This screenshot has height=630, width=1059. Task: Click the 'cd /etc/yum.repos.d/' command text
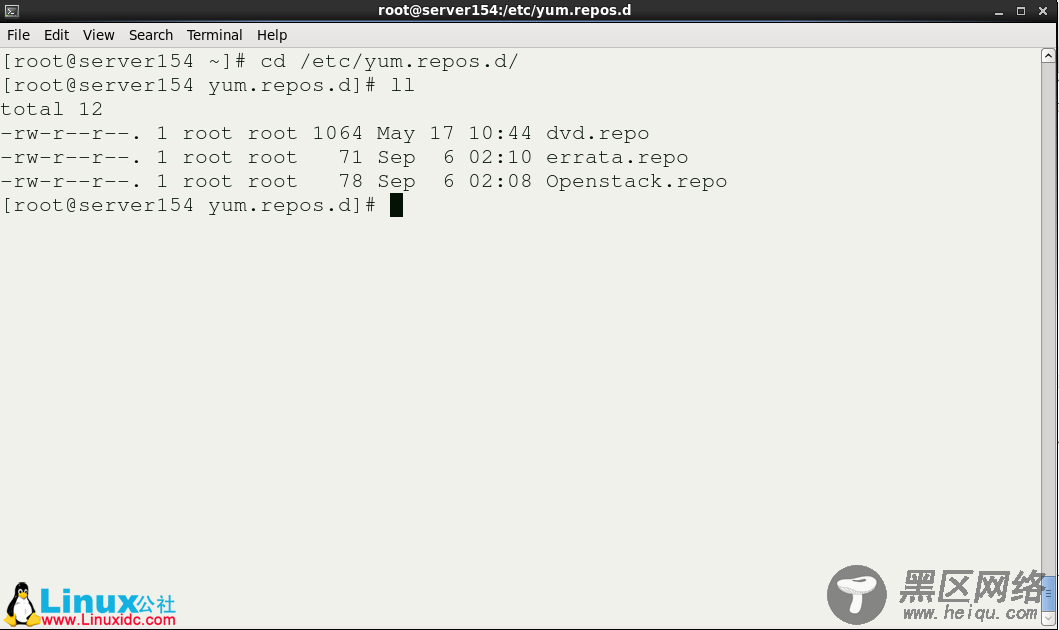389,62
